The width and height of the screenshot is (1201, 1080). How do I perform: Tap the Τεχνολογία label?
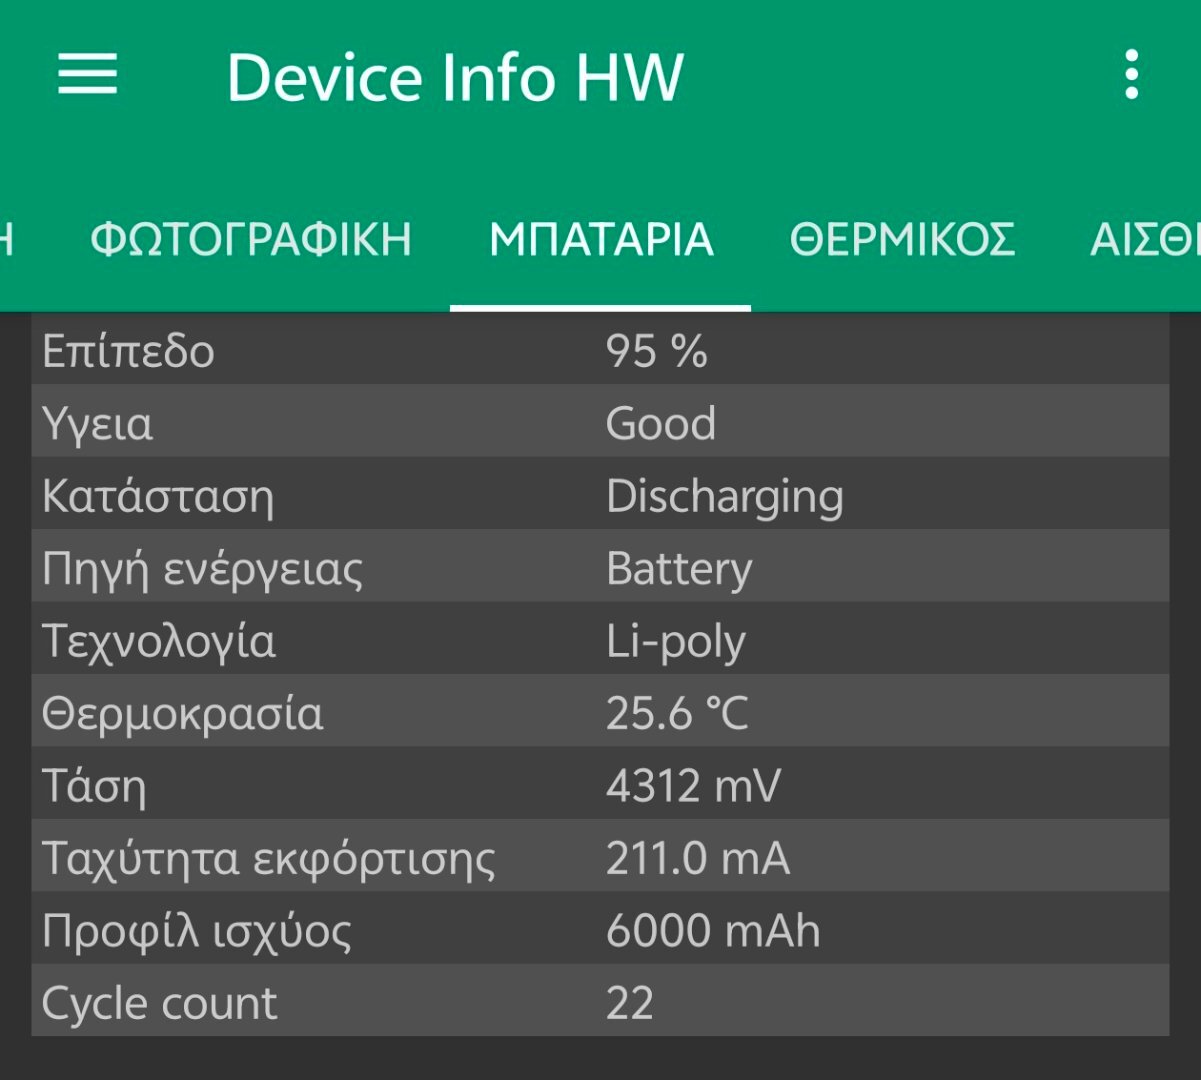point(158,641)
